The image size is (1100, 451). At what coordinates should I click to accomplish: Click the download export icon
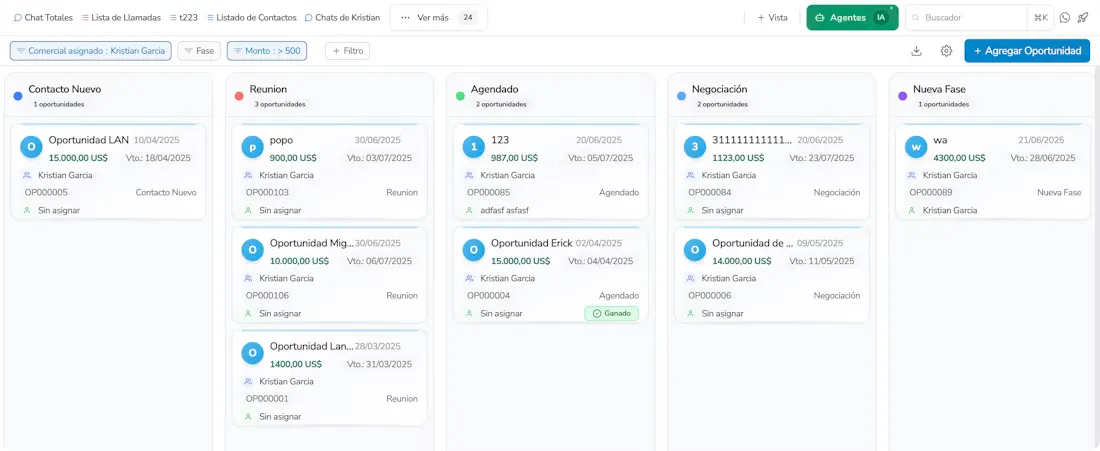[916, 51]
